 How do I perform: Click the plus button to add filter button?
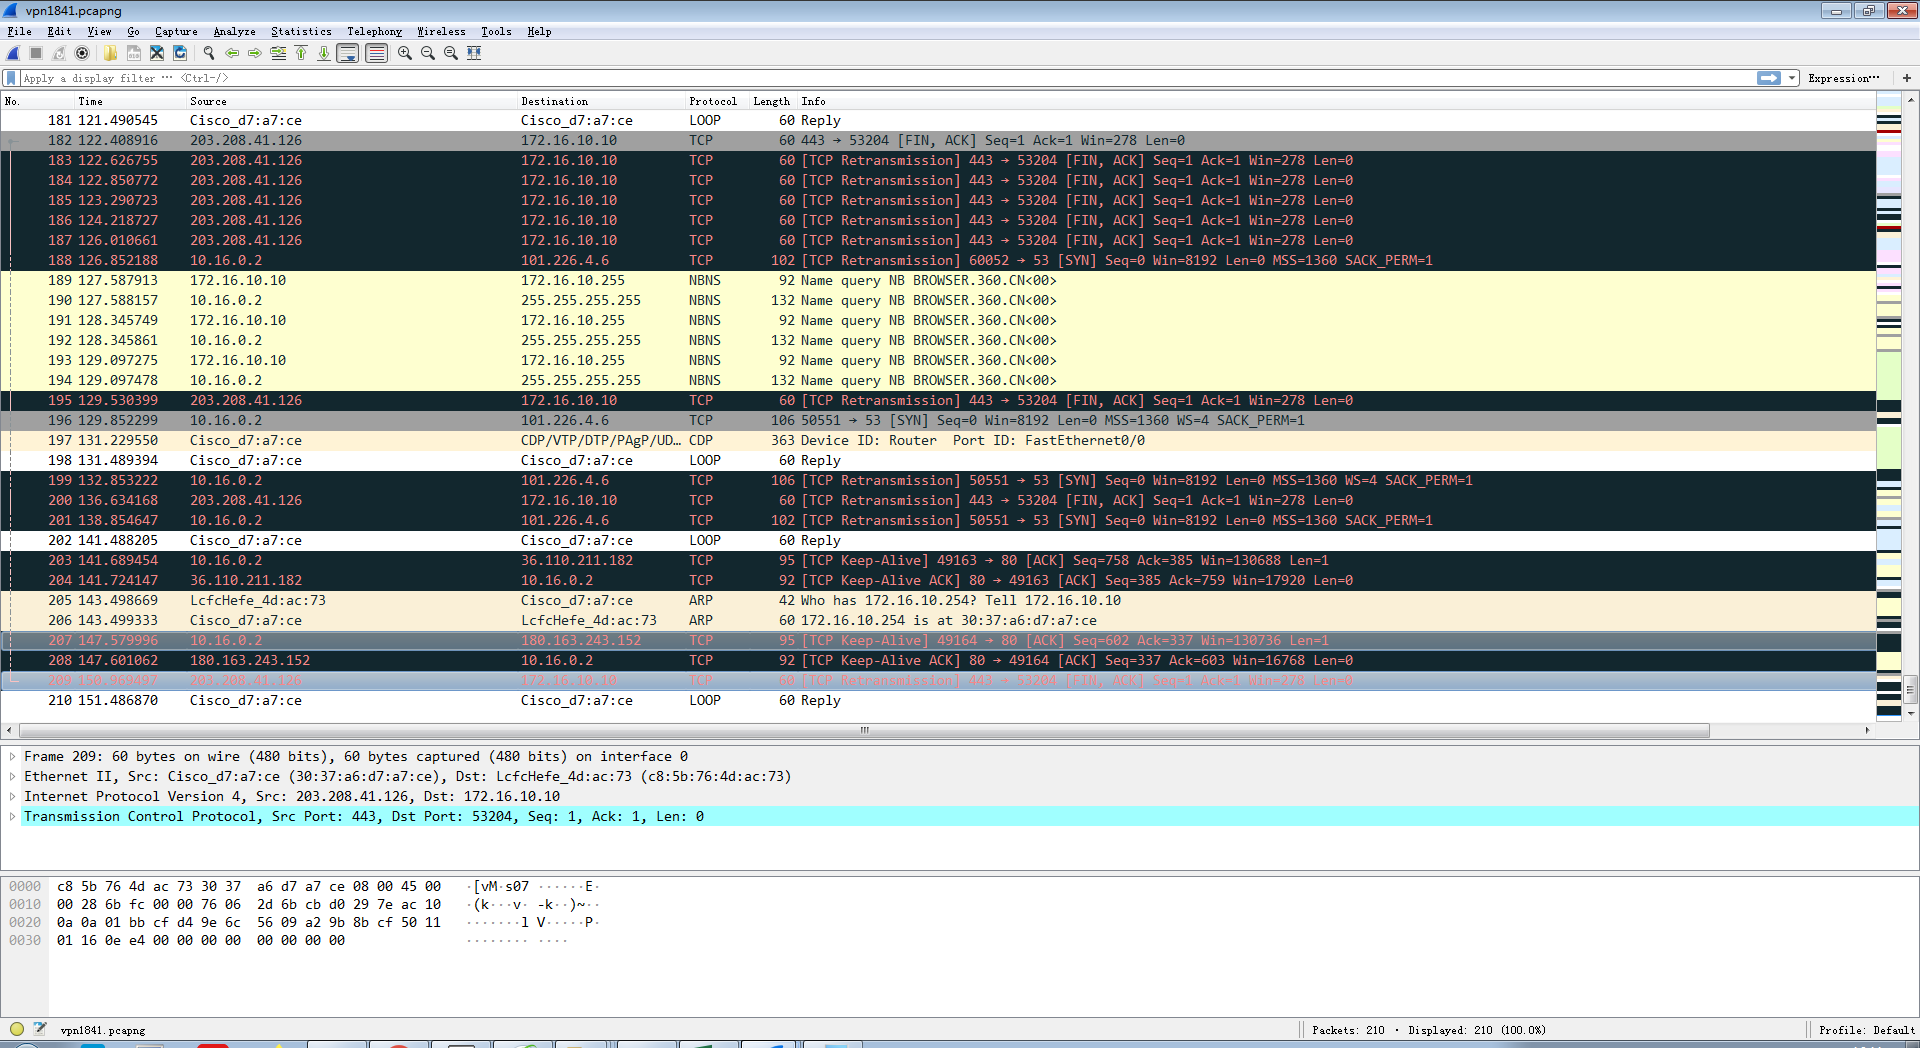pyautogui.click(x=1907, y=78)
